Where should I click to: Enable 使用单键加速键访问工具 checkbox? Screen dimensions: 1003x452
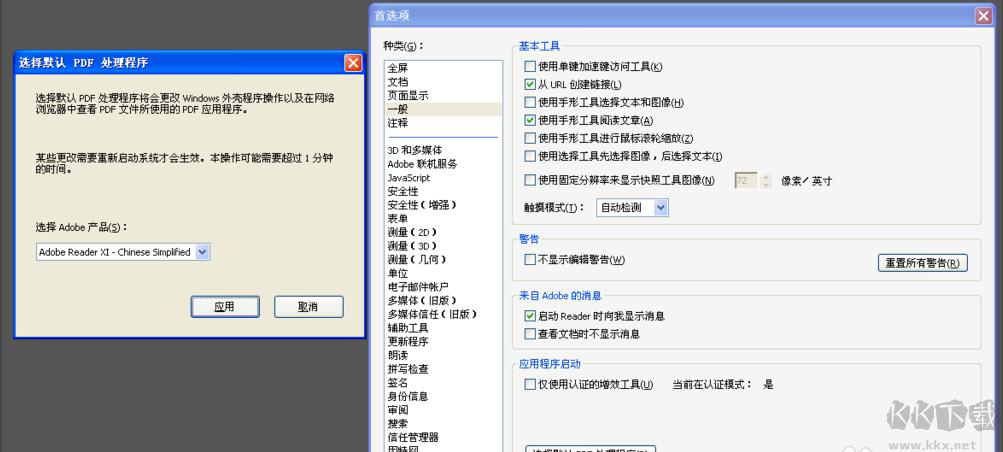coord(530,66)
